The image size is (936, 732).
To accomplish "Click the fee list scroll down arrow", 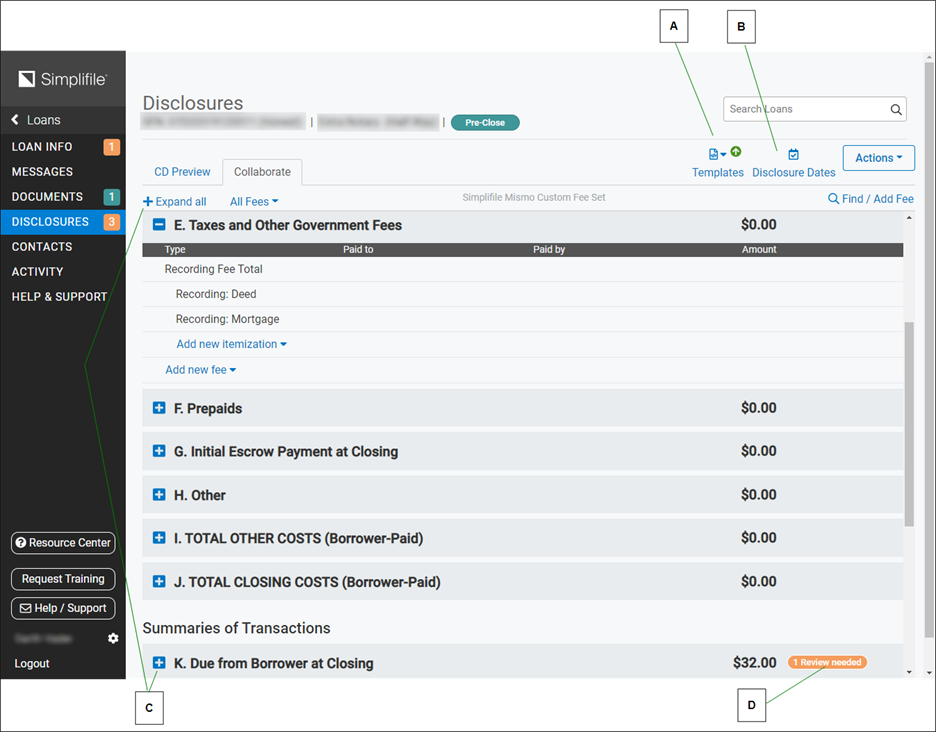I will 909,672.
